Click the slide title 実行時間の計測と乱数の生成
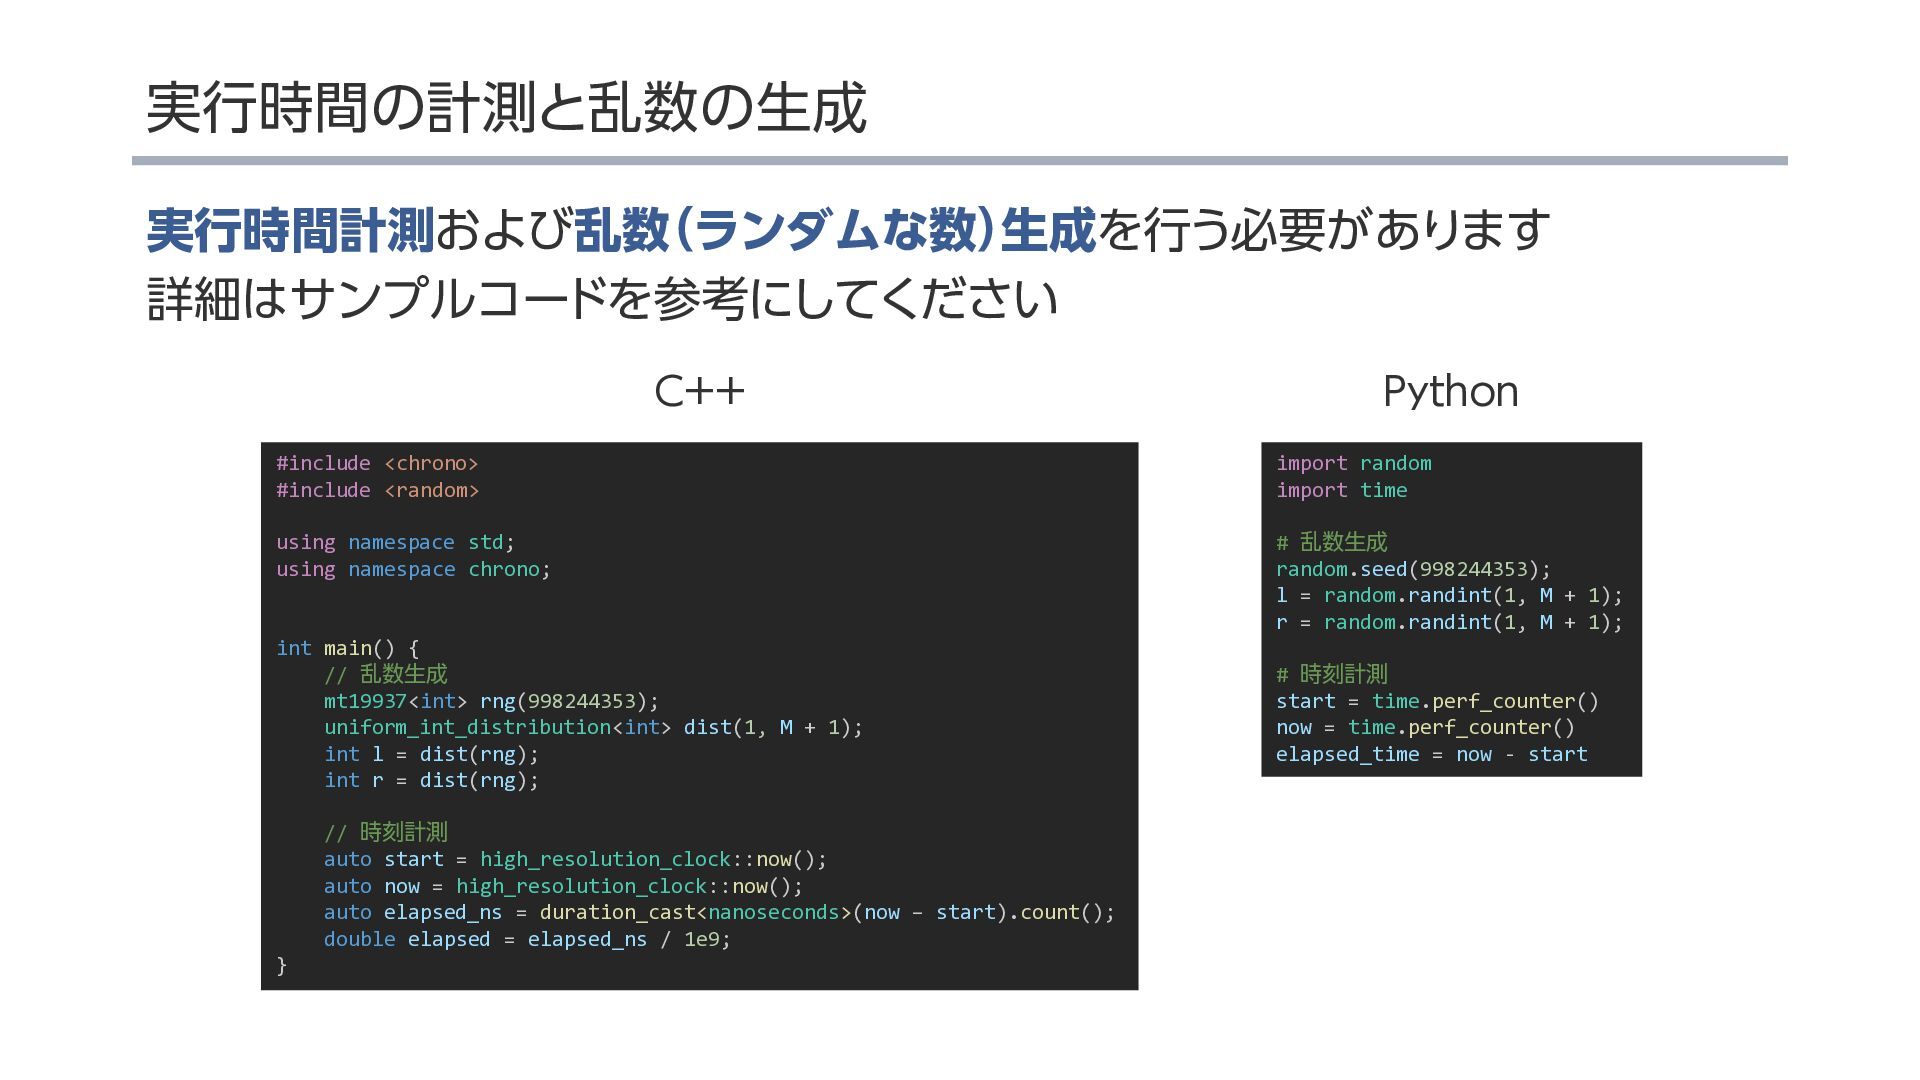 tap(505, 108)
